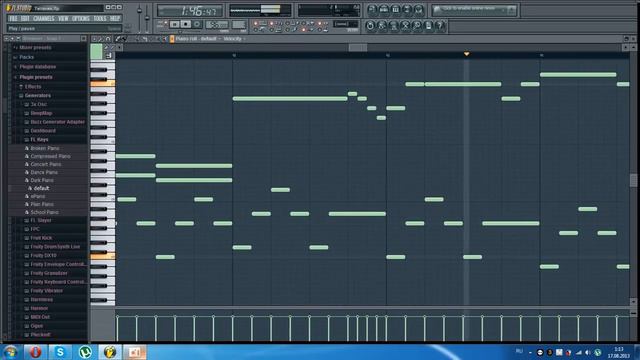Select the School Piano preset
This screenshot has height=360, width=640.
click(x=44, y=212)
